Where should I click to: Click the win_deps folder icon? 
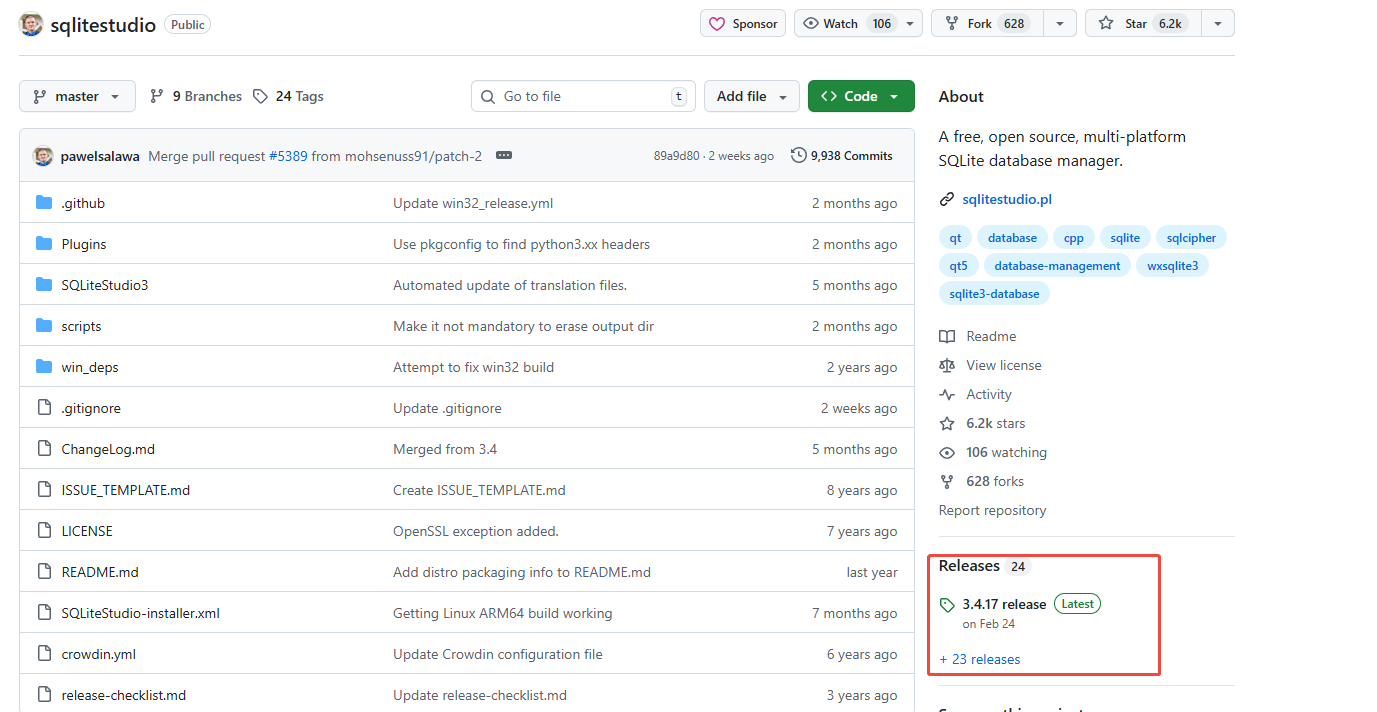click(x=43, y=367)
